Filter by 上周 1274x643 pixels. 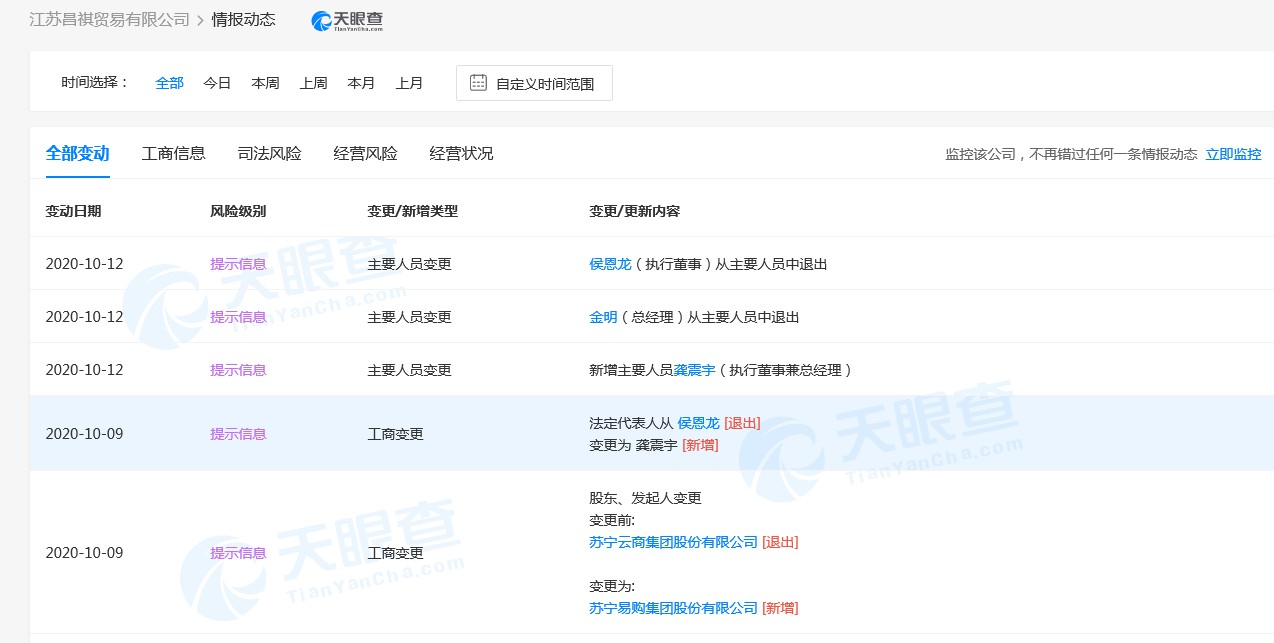click(x=313, y=83)
